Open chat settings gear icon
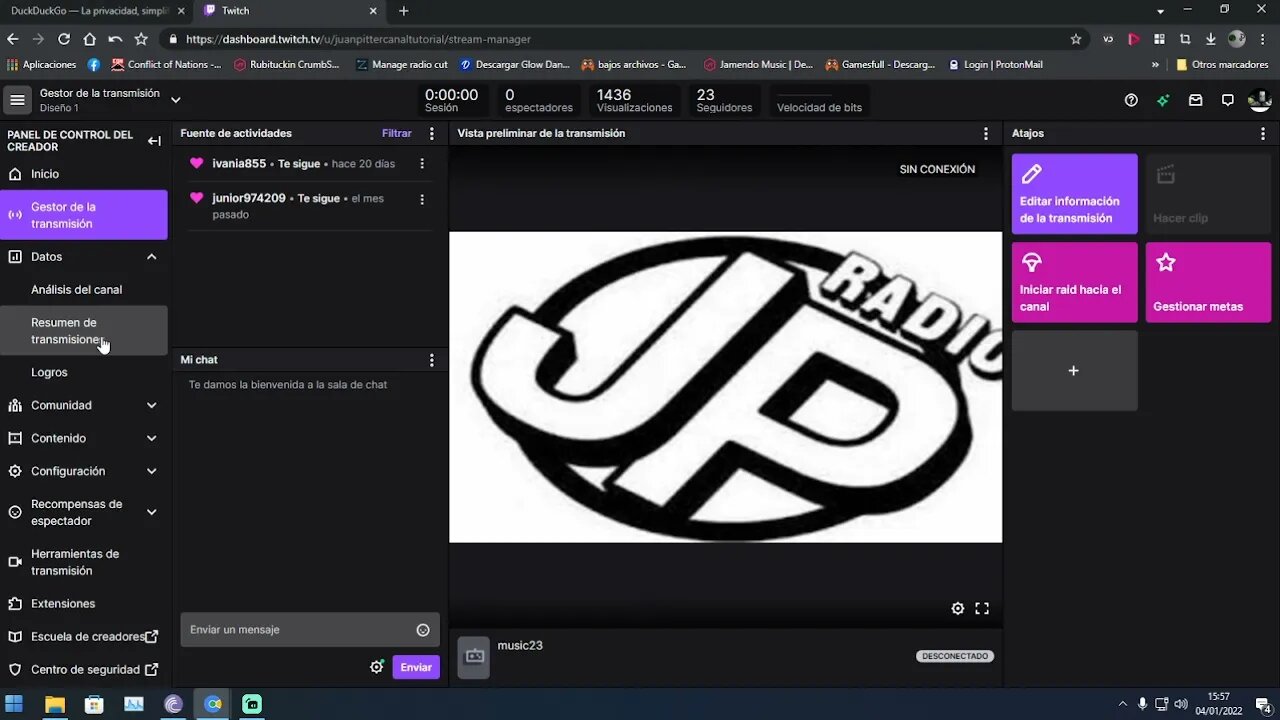1280x720 pixels. pos(377,667)
